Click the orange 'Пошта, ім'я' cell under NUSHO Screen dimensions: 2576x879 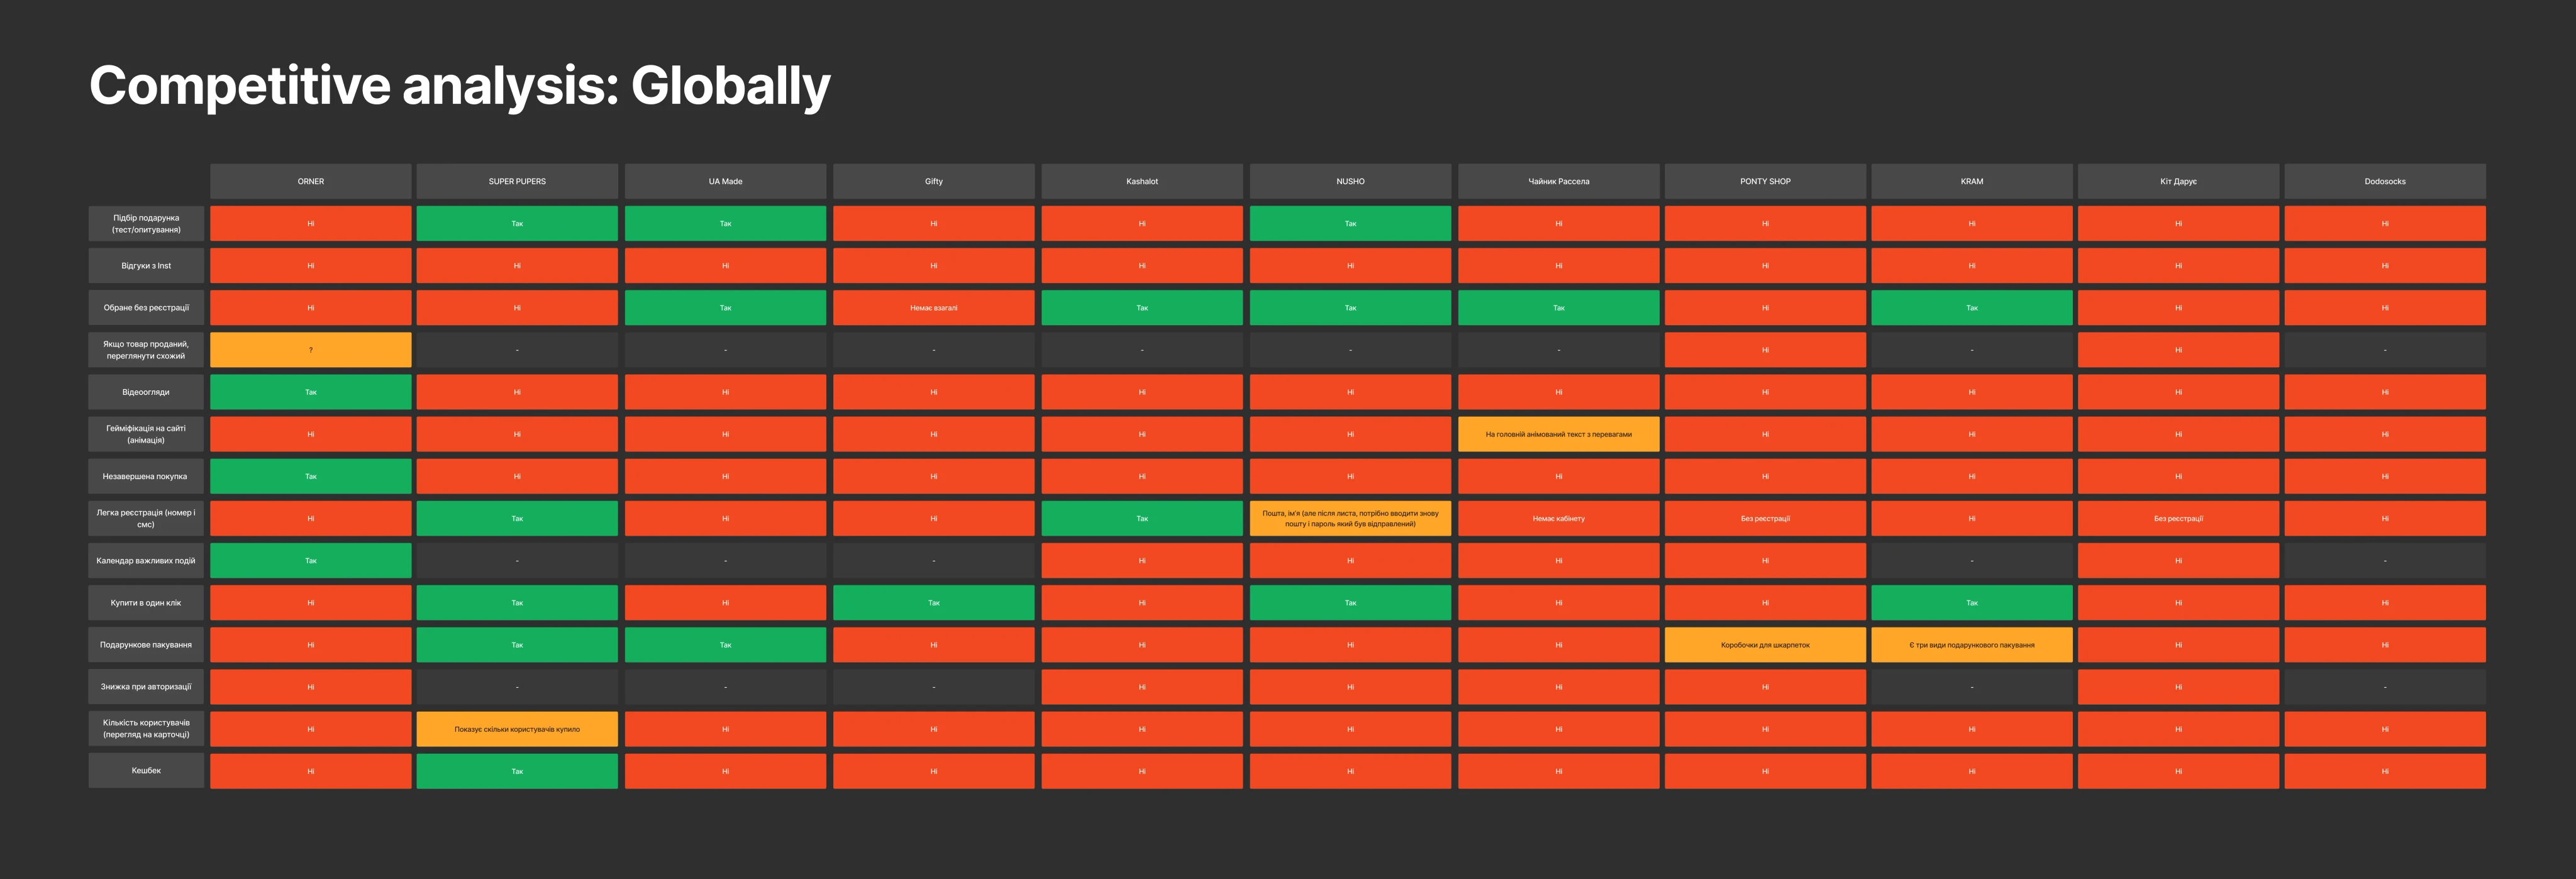click(x=1350, y=518)
